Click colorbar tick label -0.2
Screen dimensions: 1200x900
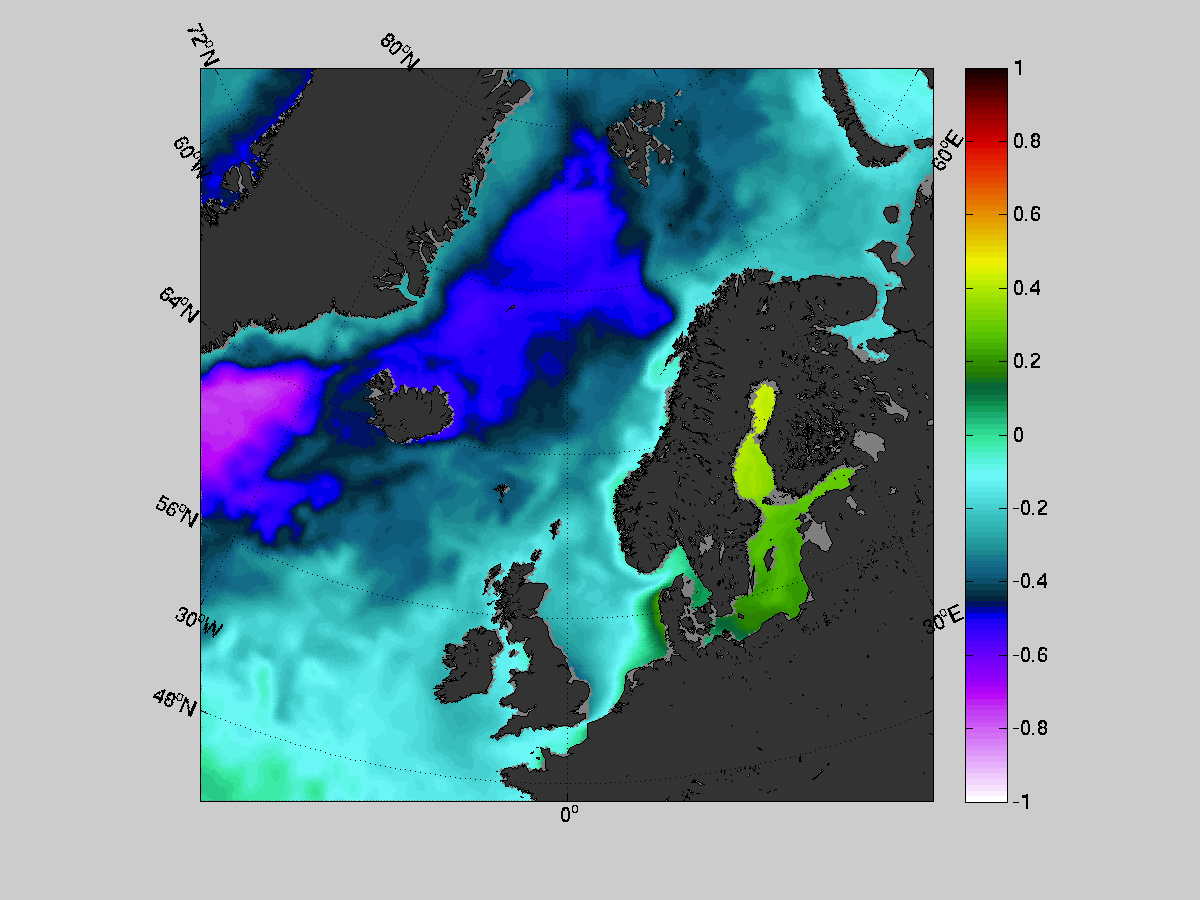tap(1028, 508)
